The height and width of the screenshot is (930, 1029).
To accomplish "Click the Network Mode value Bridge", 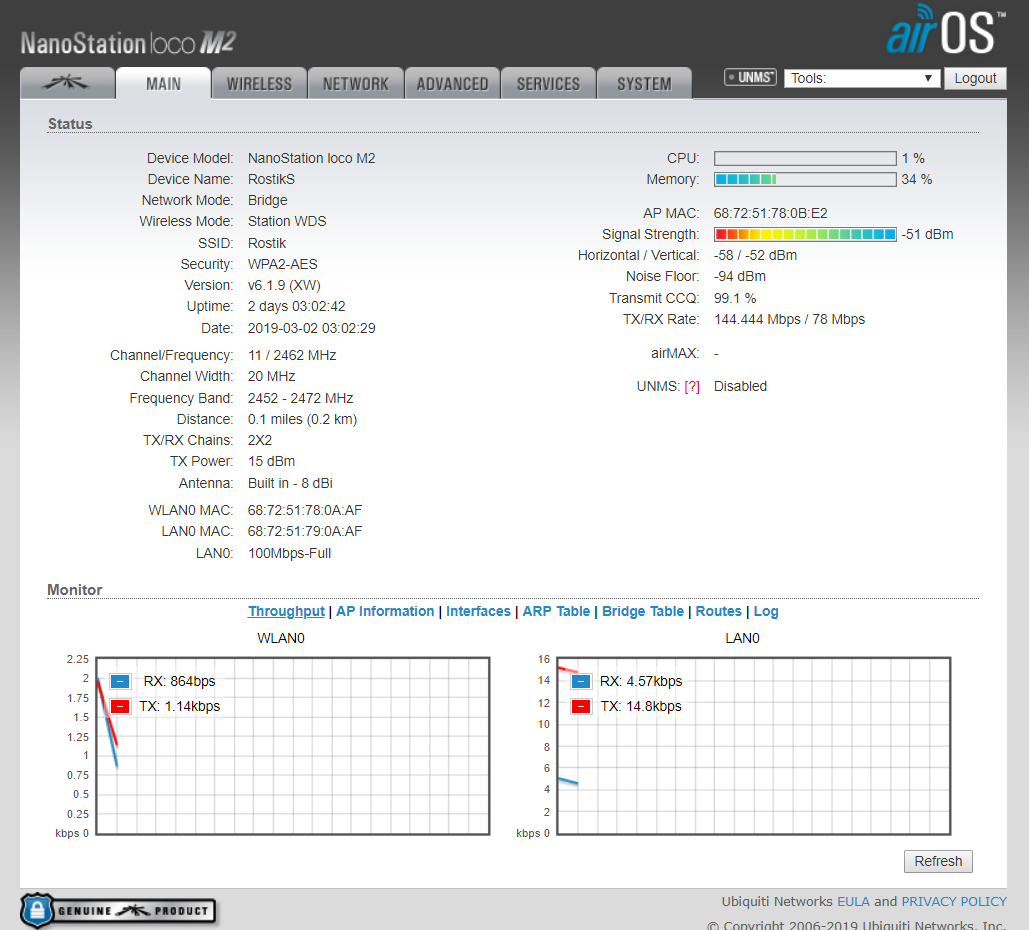I will pyautogui.click(x=267, y=200).
